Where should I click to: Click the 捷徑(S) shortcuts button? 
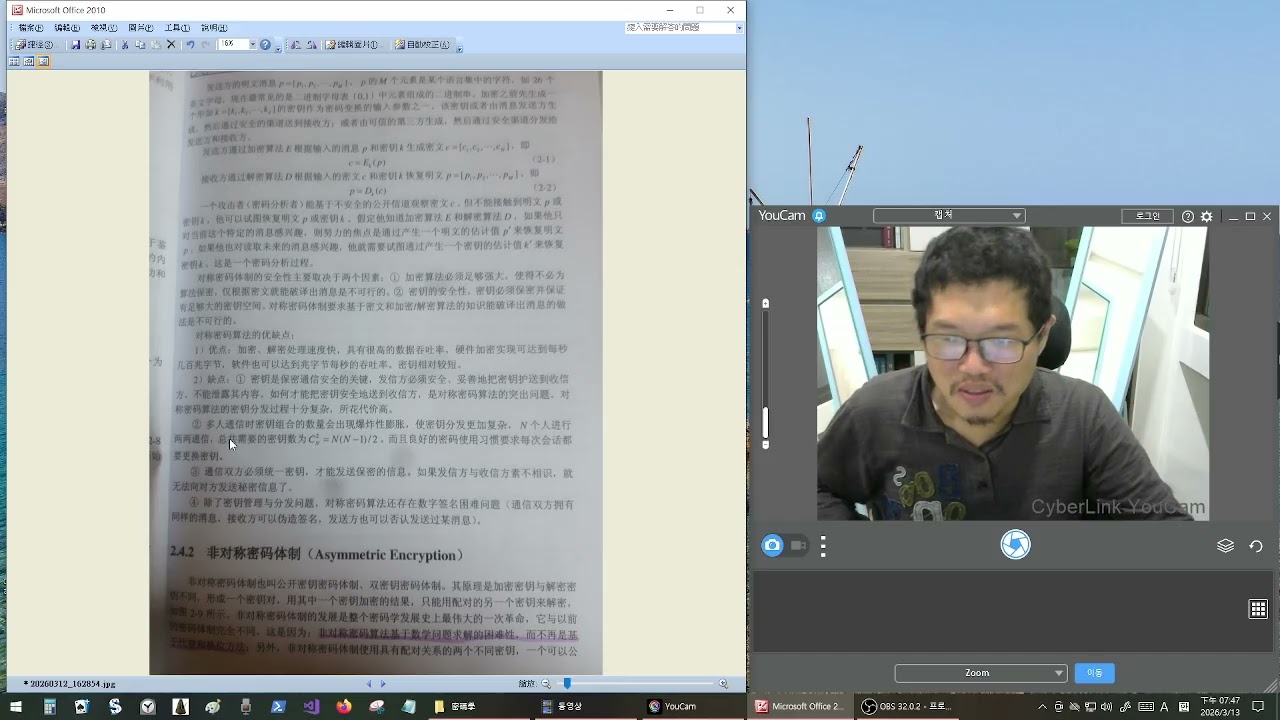(36, 45)
